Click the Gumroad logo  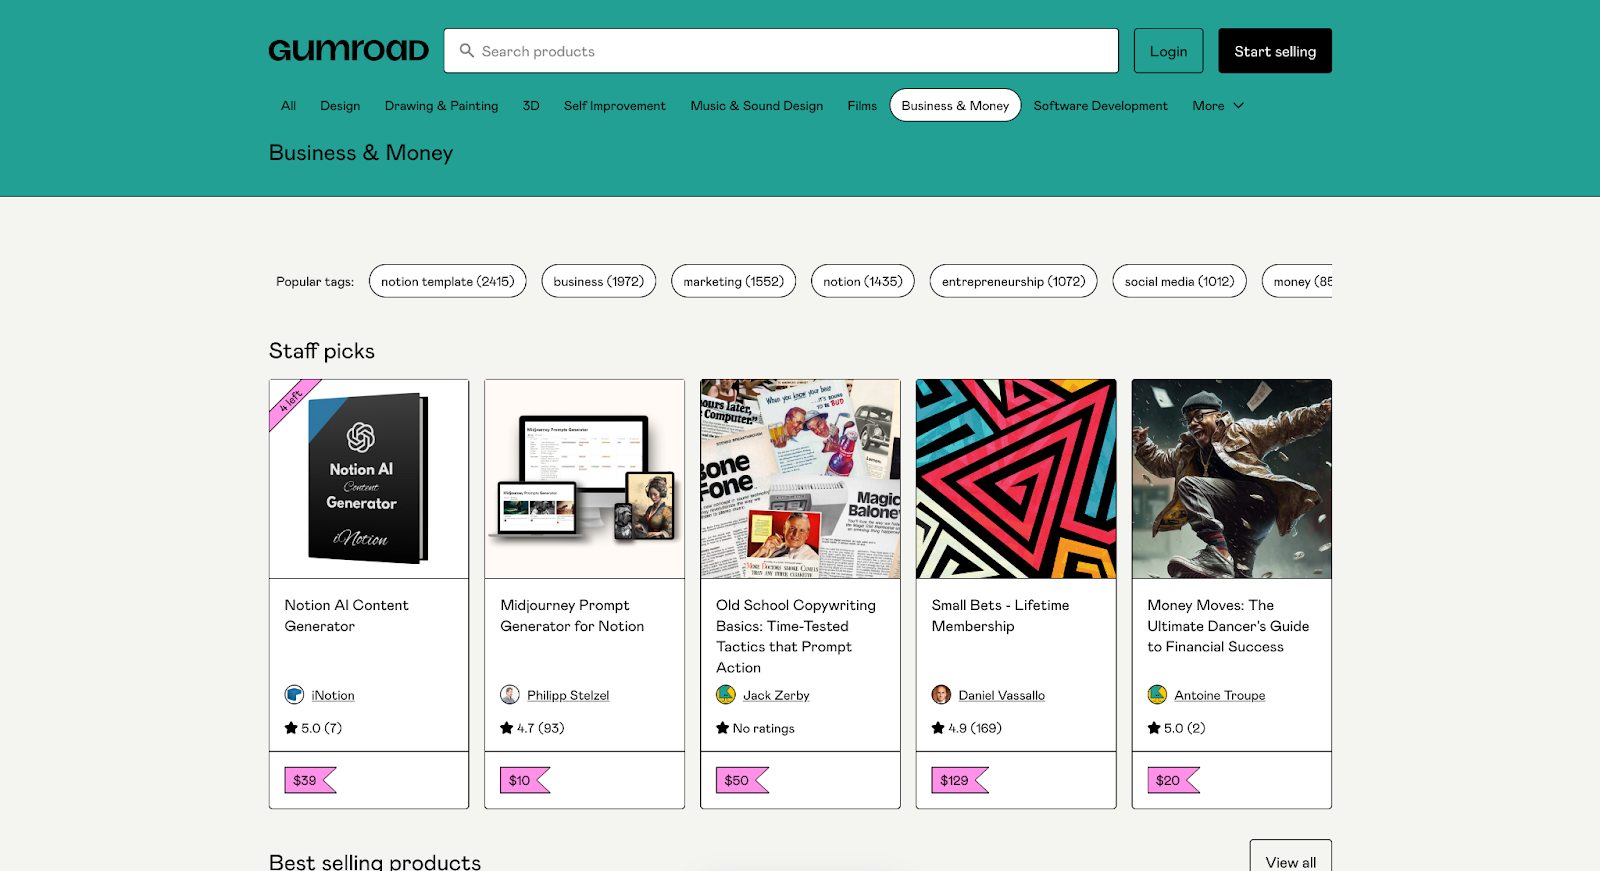[348, 51]
